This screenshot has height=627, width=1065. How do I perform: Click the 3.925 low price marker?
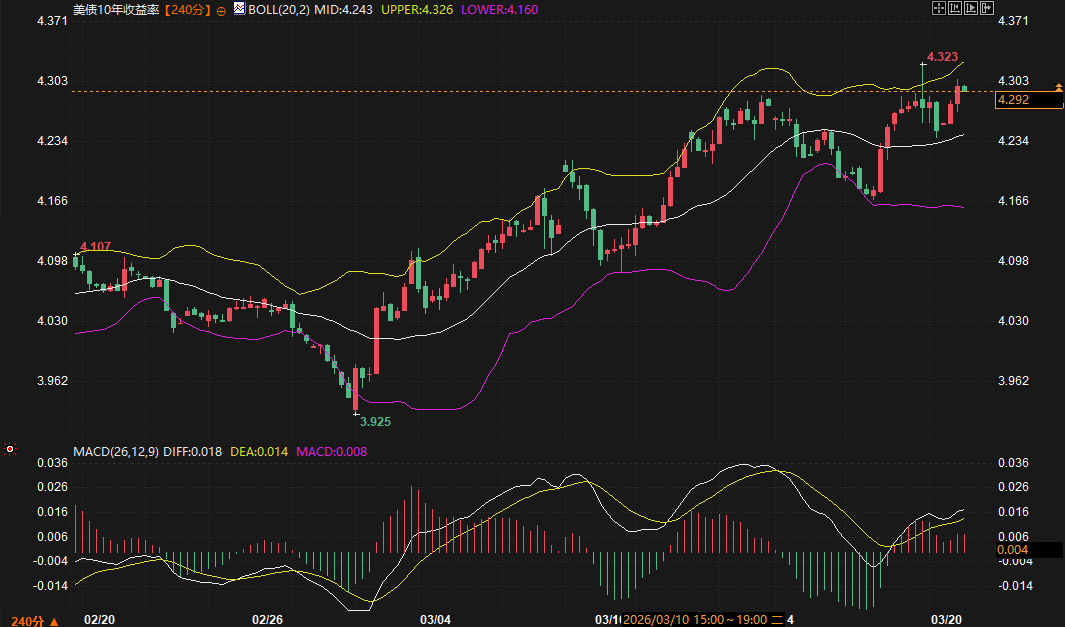(x=375, y=422)
